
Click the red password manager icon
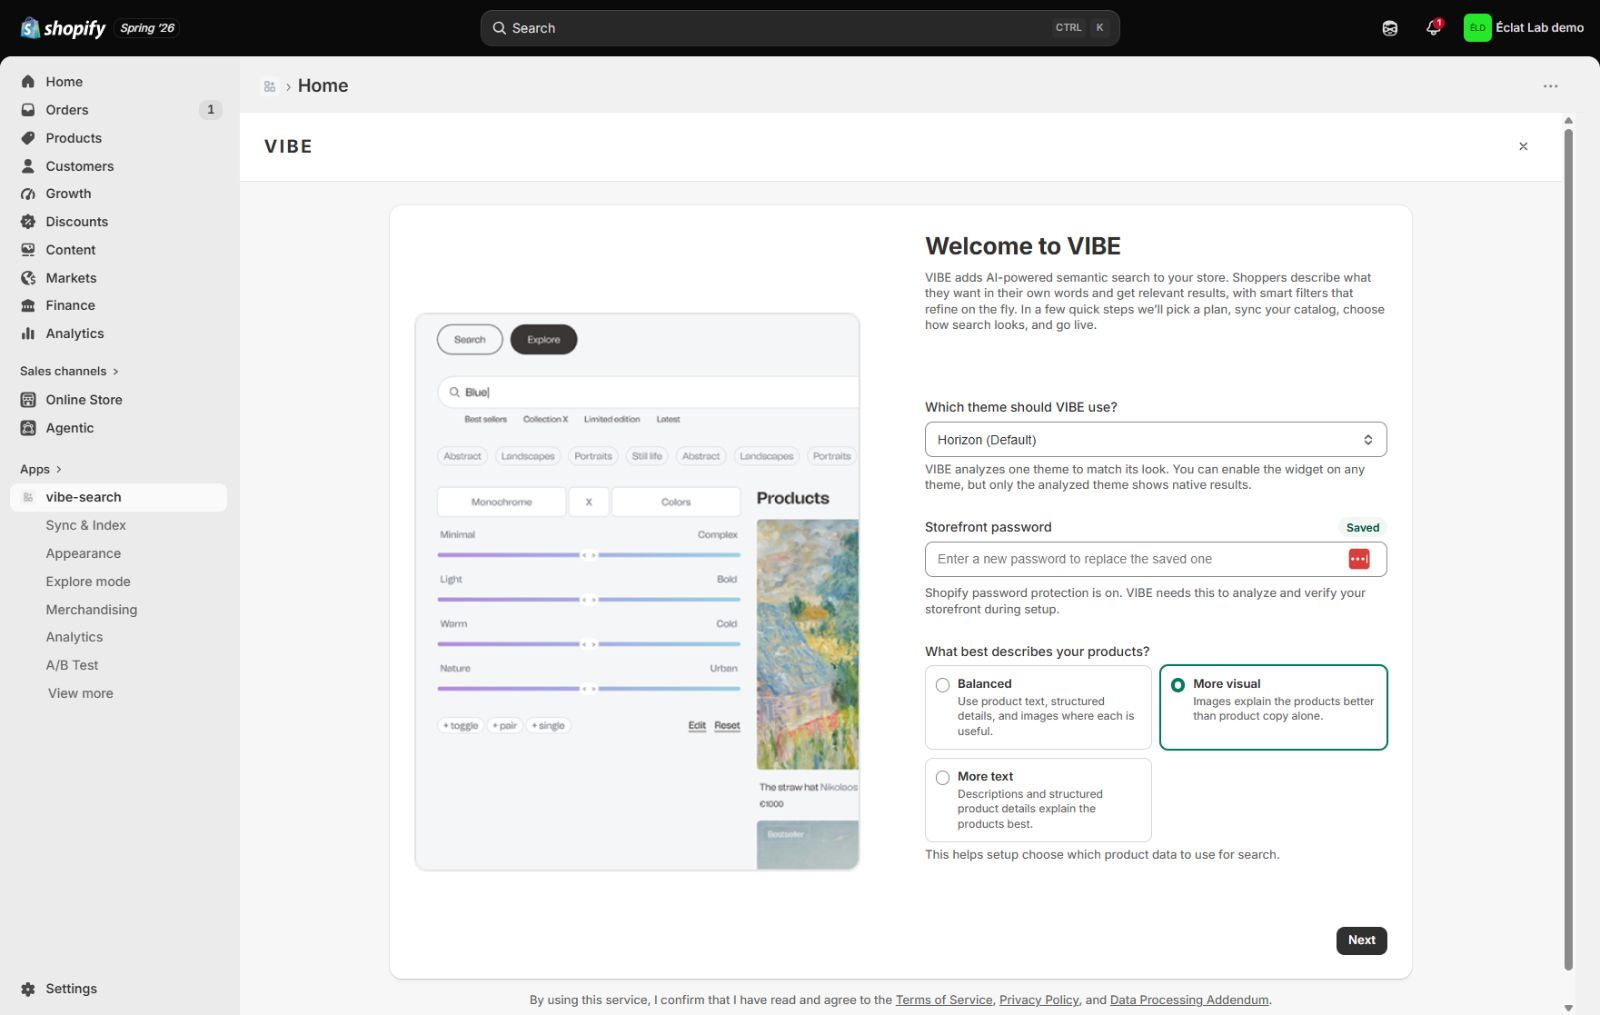point(1359,559)
